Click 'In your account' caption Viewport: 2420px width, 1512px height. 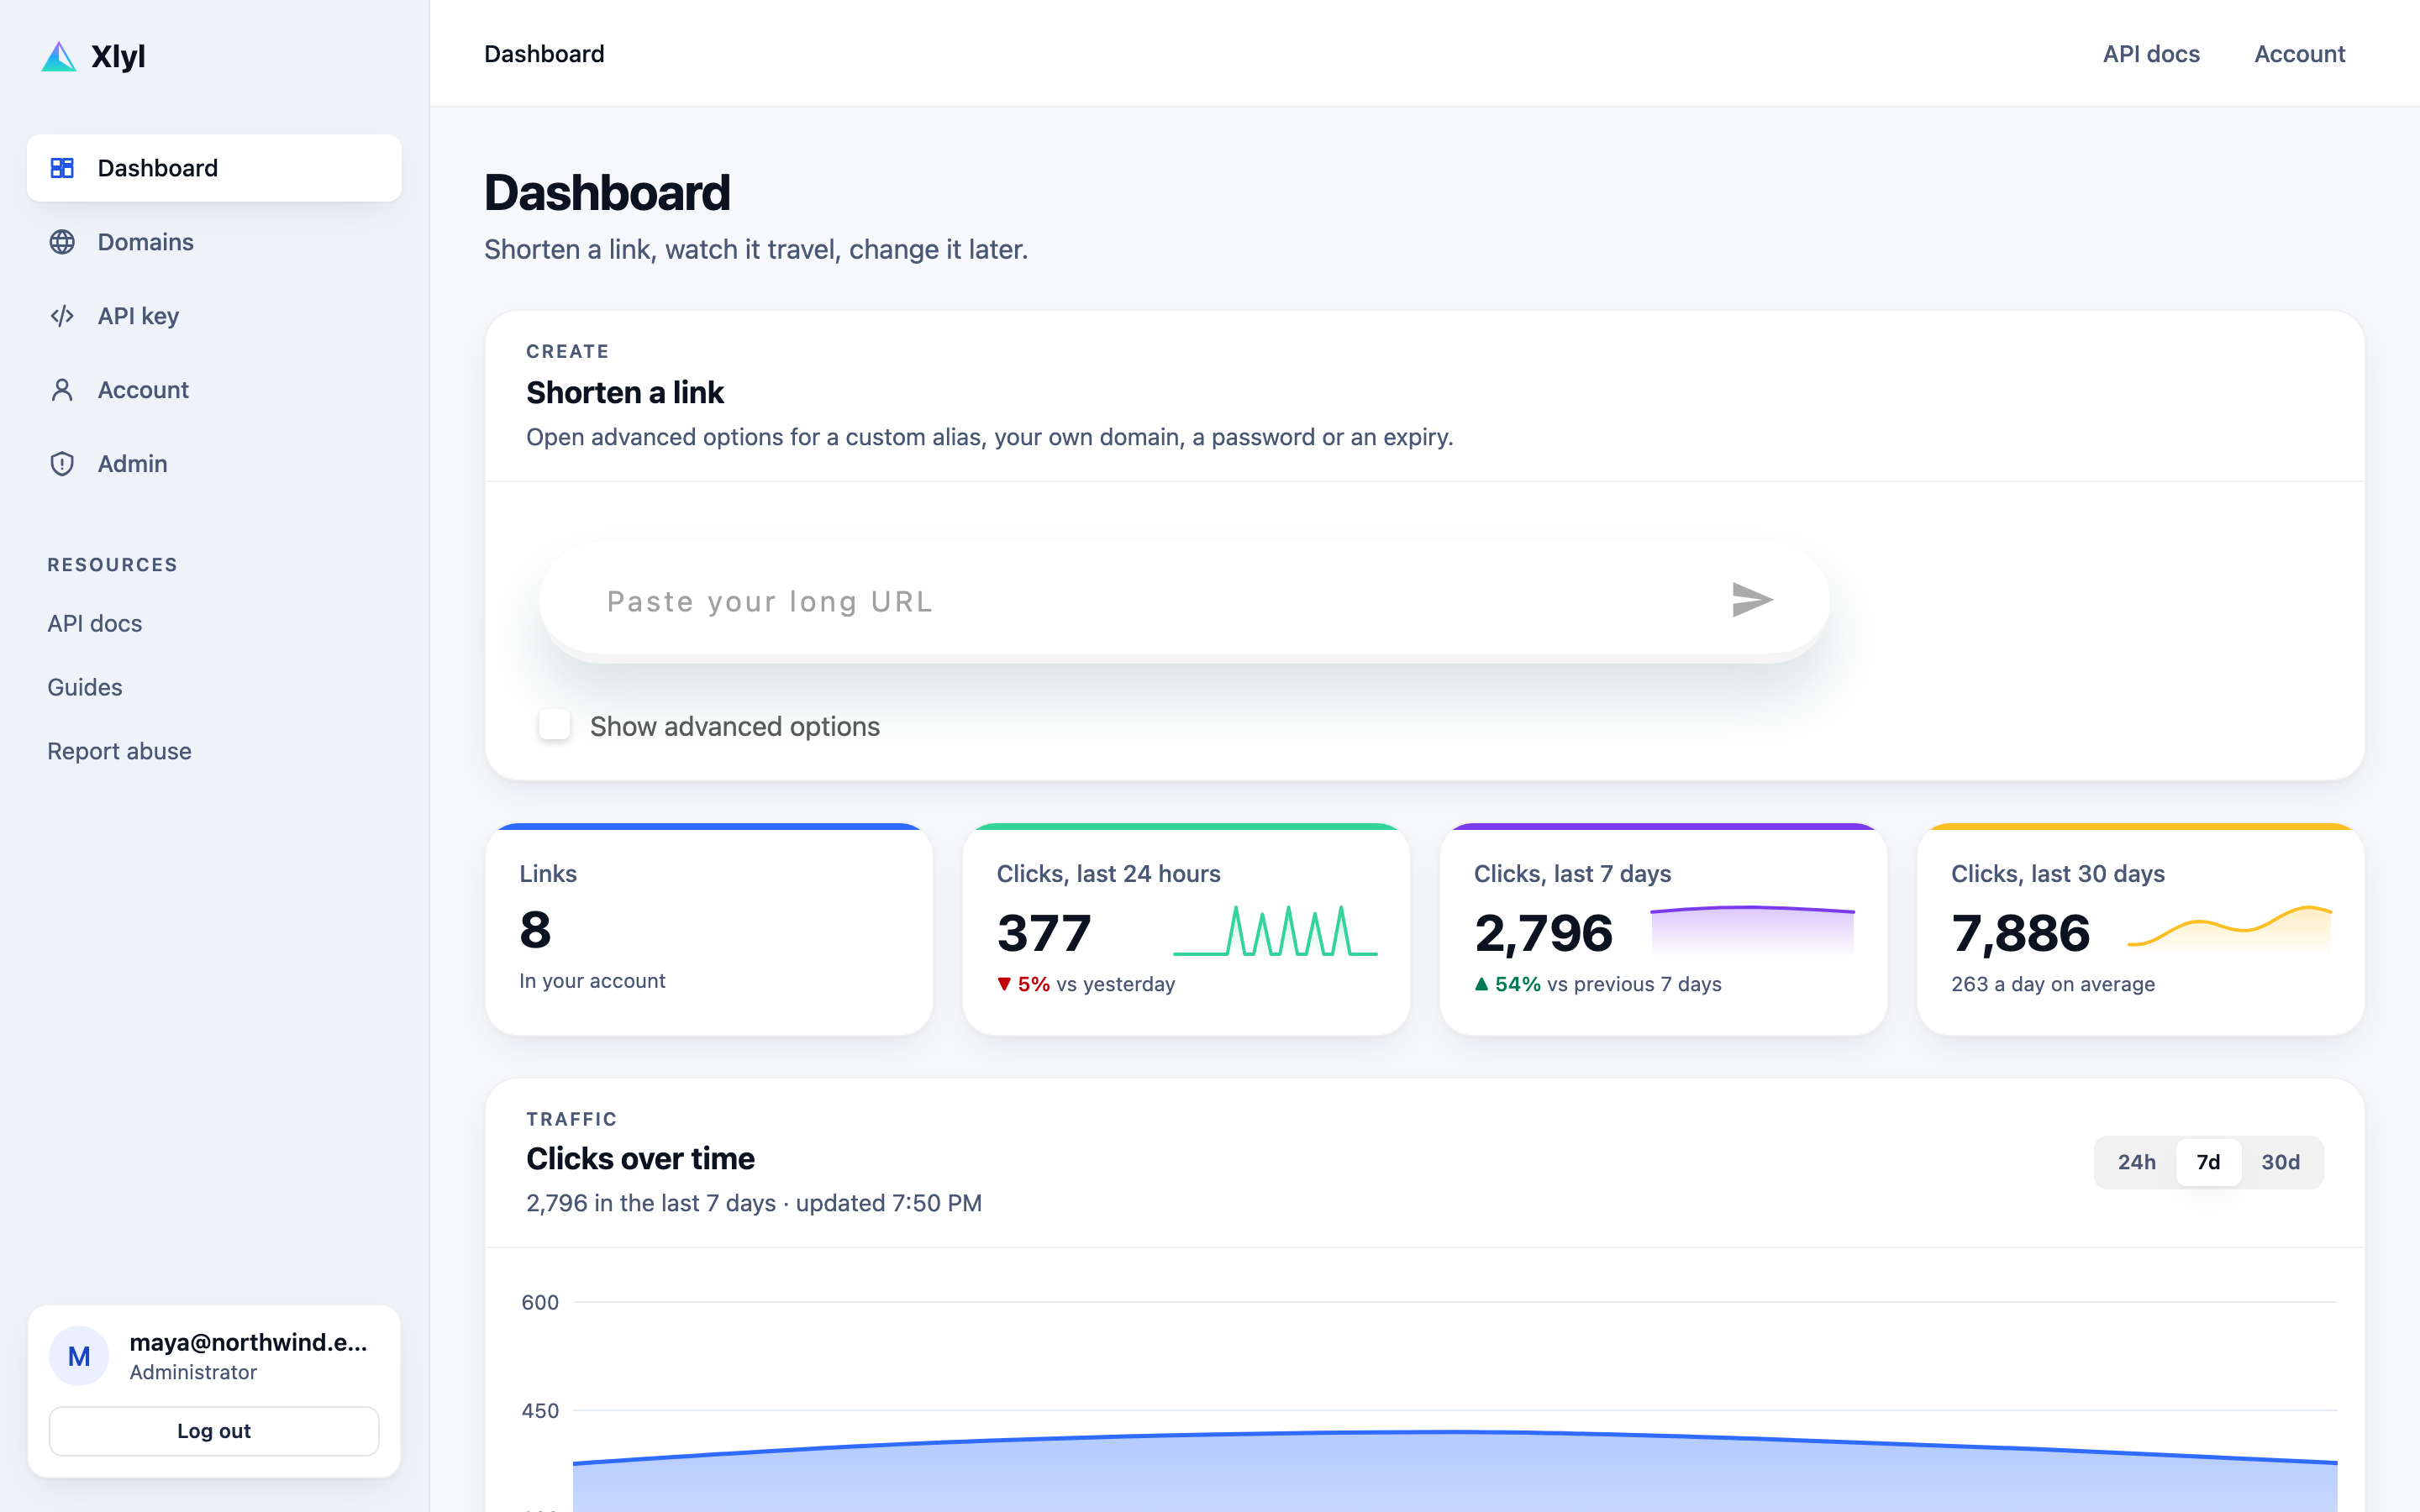(592, 981)
